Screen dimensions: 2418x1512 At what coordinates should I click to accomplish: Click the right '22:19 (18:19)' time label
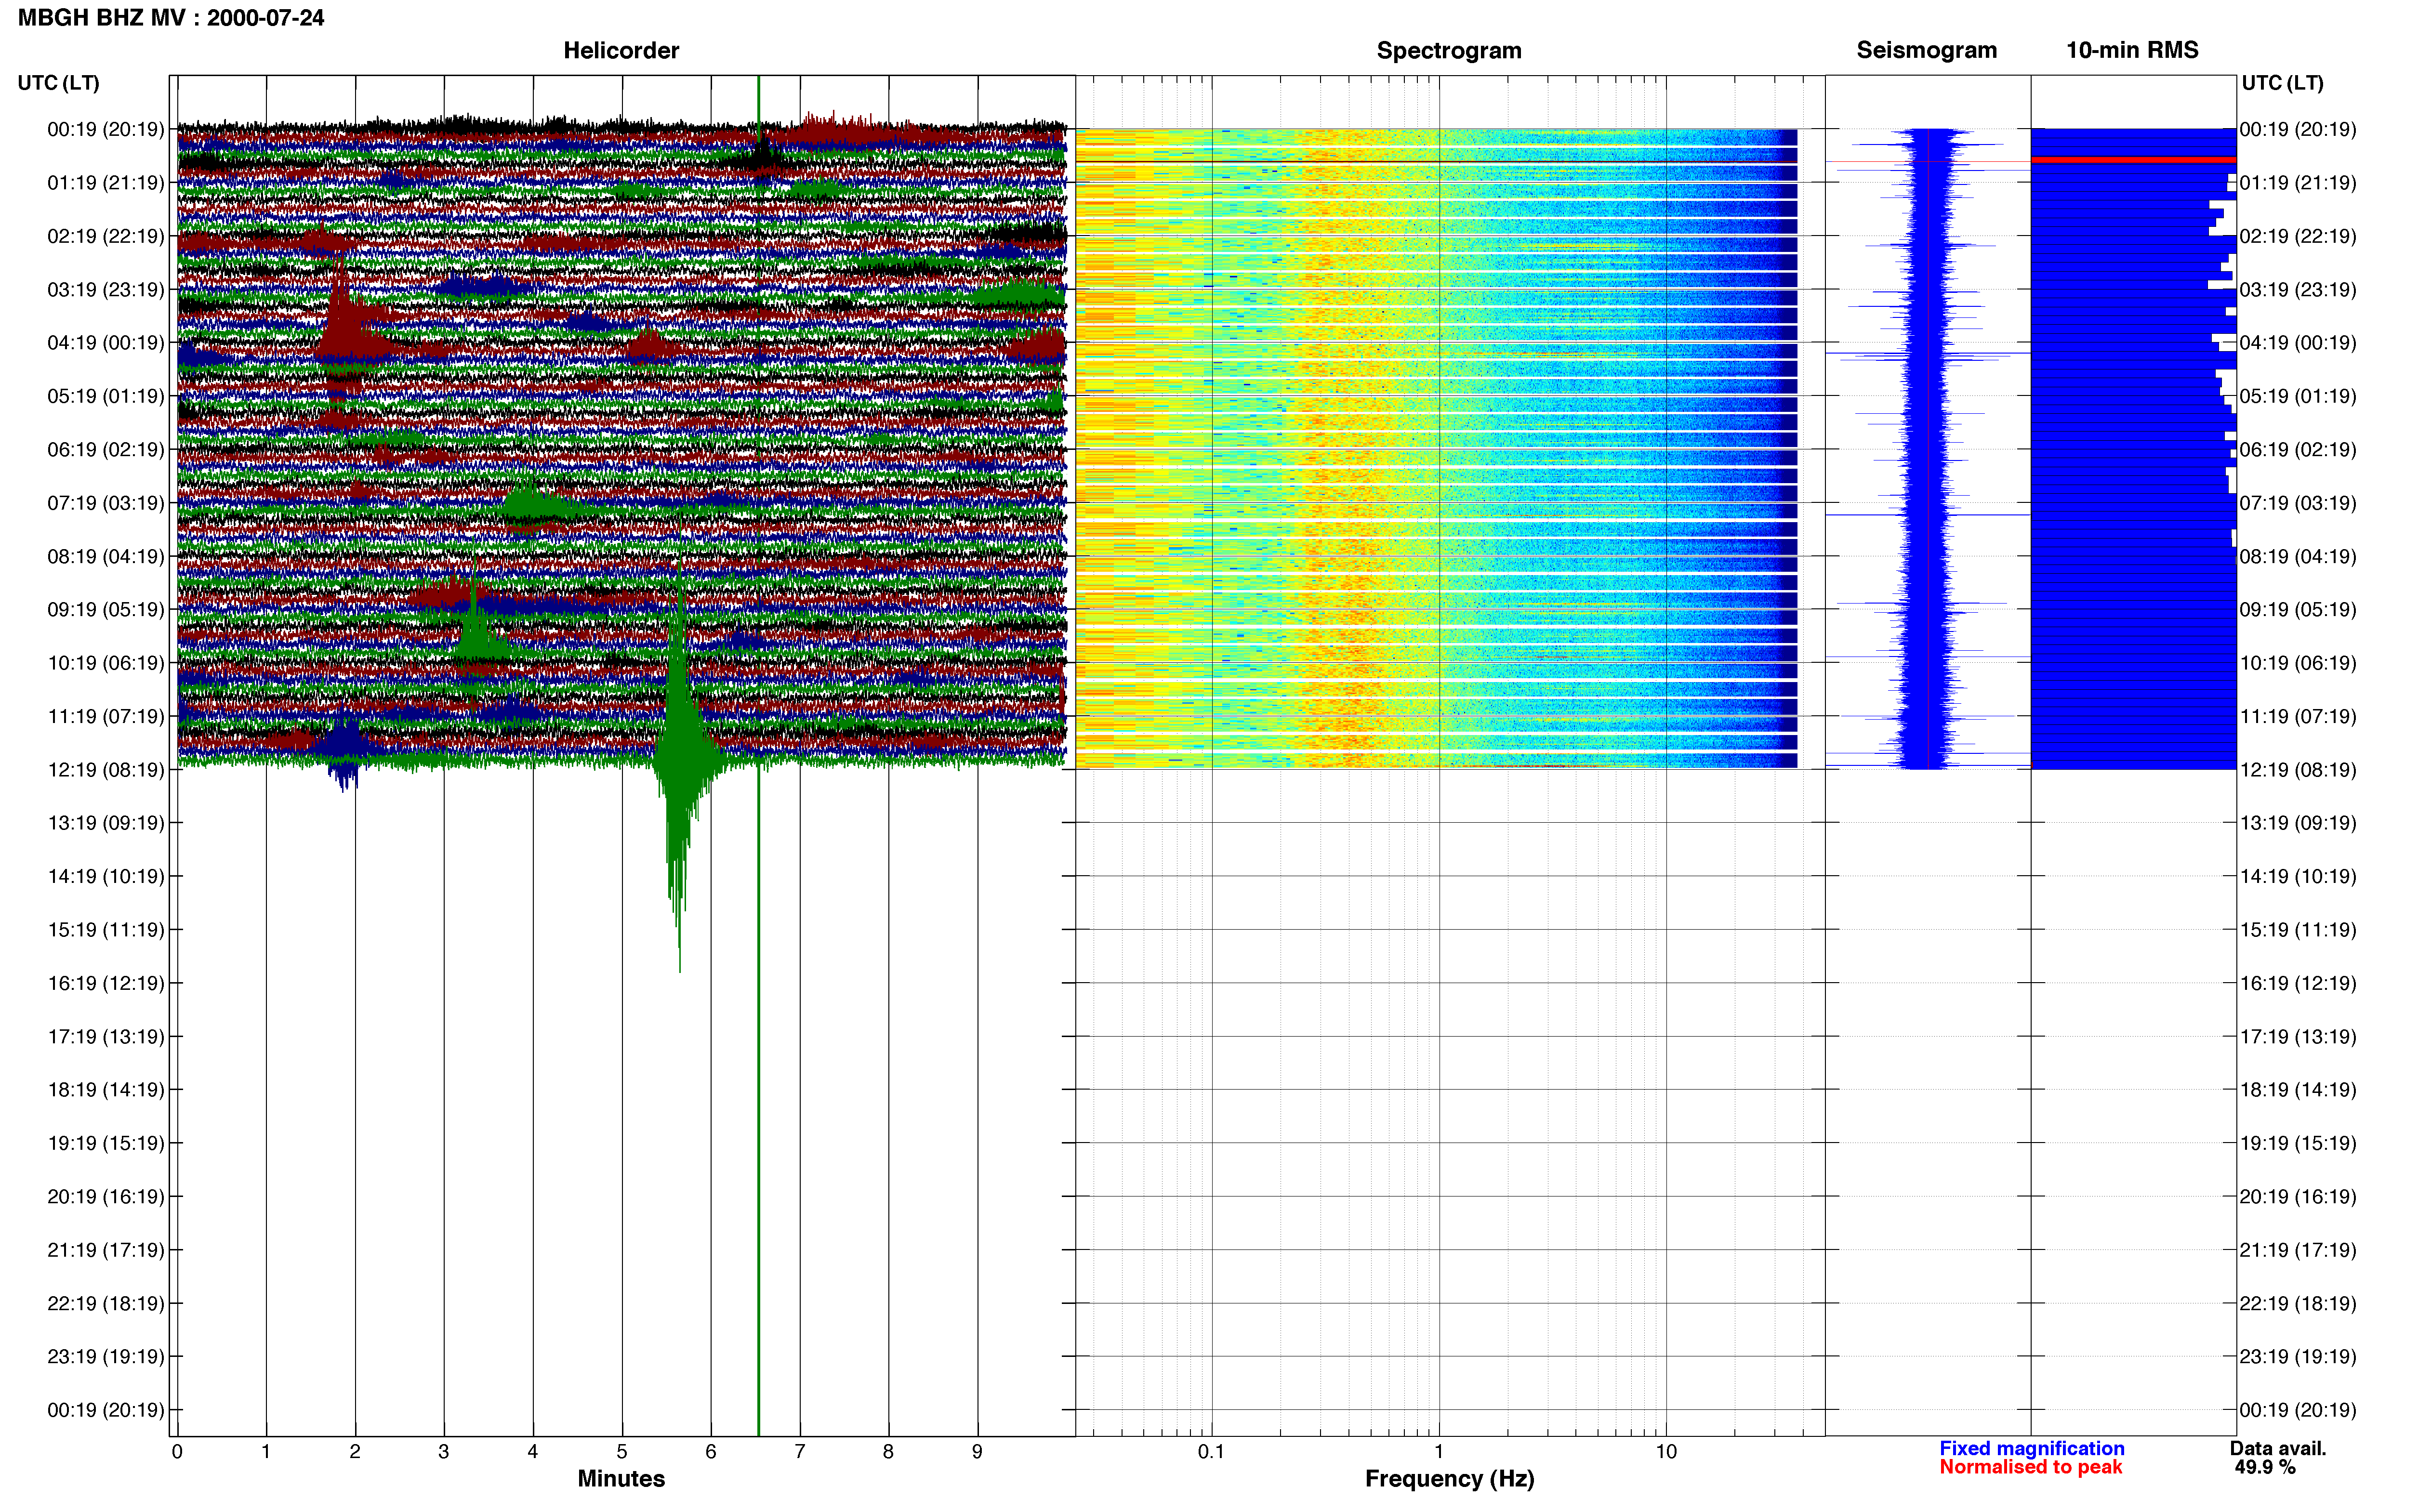pyautogui.click(x=2298, y=1303)
